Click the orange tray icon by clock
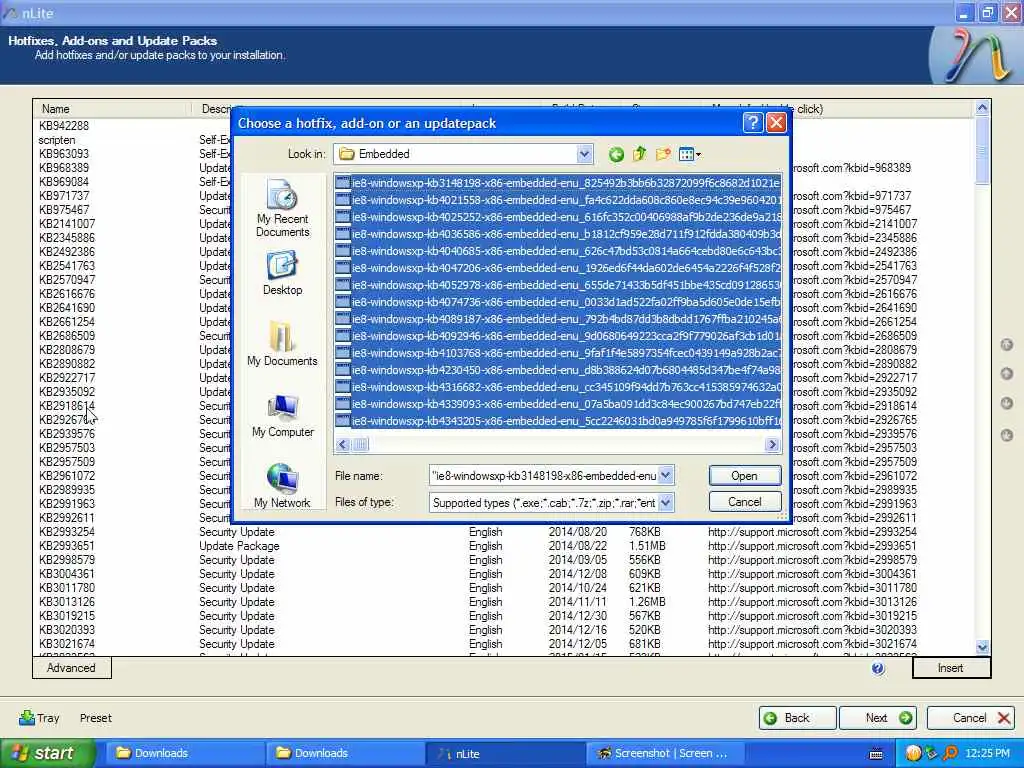This screenshot has width=1024, height=768. [x=913, y=754]
